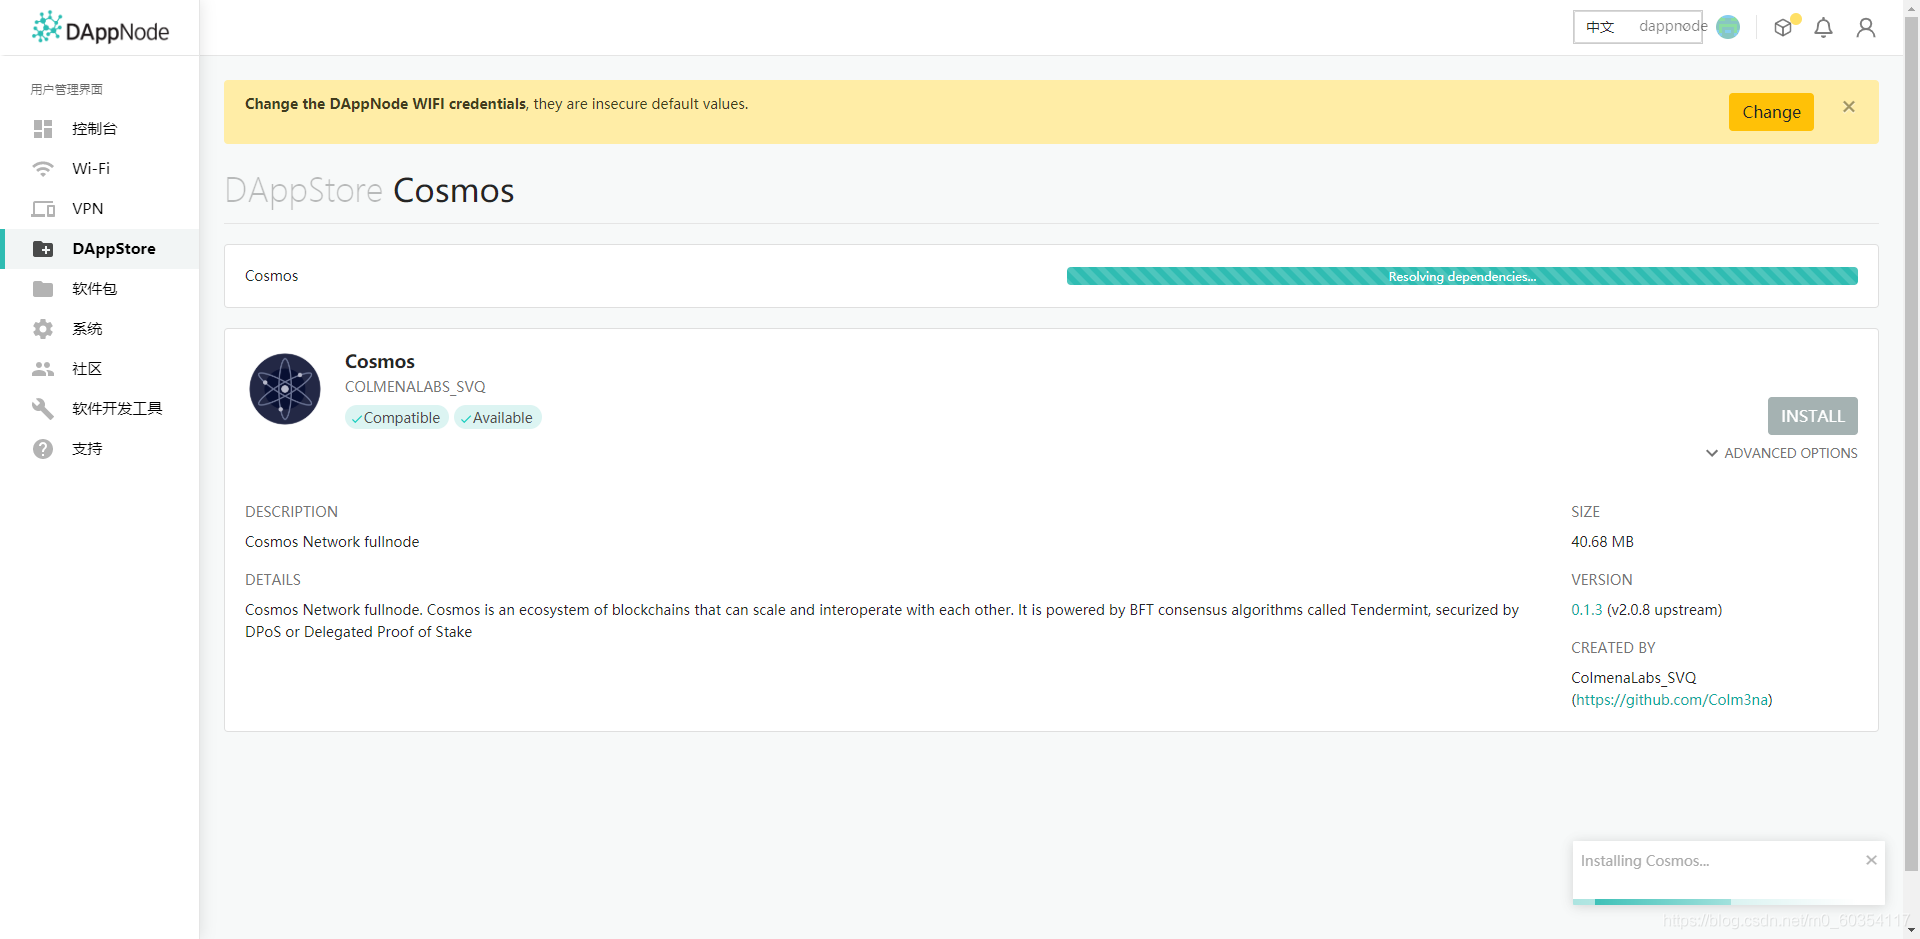Click the INSTALL button
Image resolution: width=1920 pixels, height=939 pixels.
tap(1812, 416)
